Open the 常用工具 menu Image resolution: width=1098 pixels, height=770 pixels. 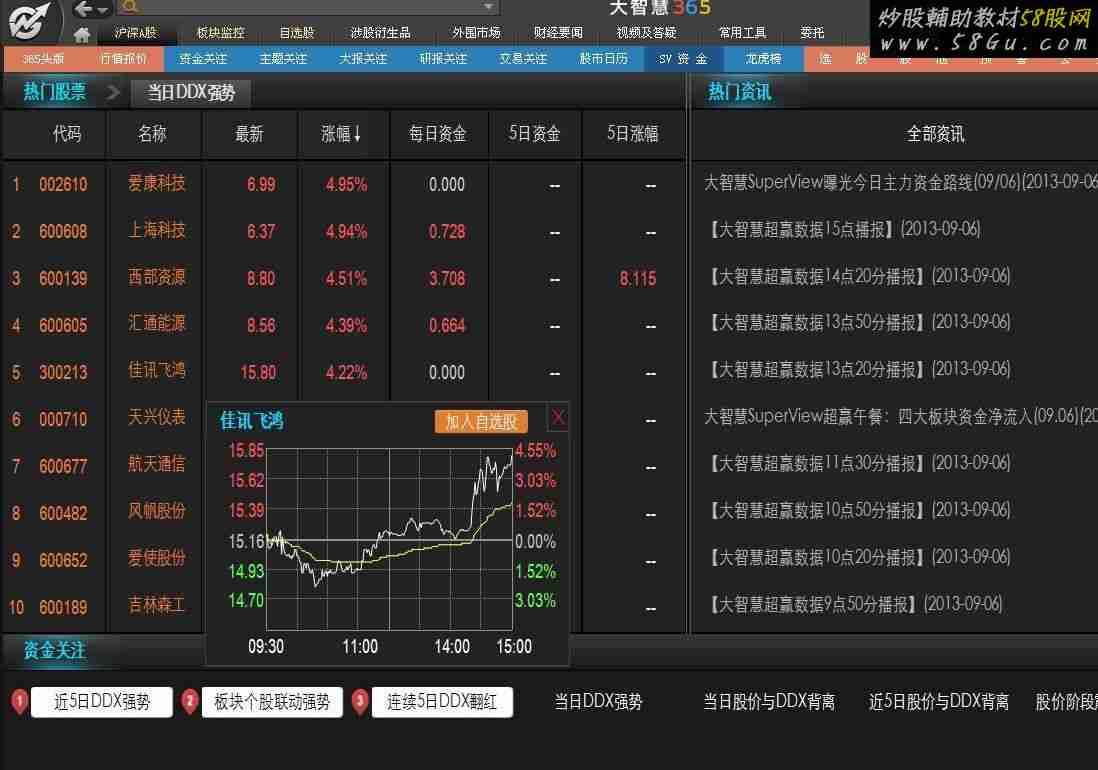pyautogui.click(x=742, y=33)
